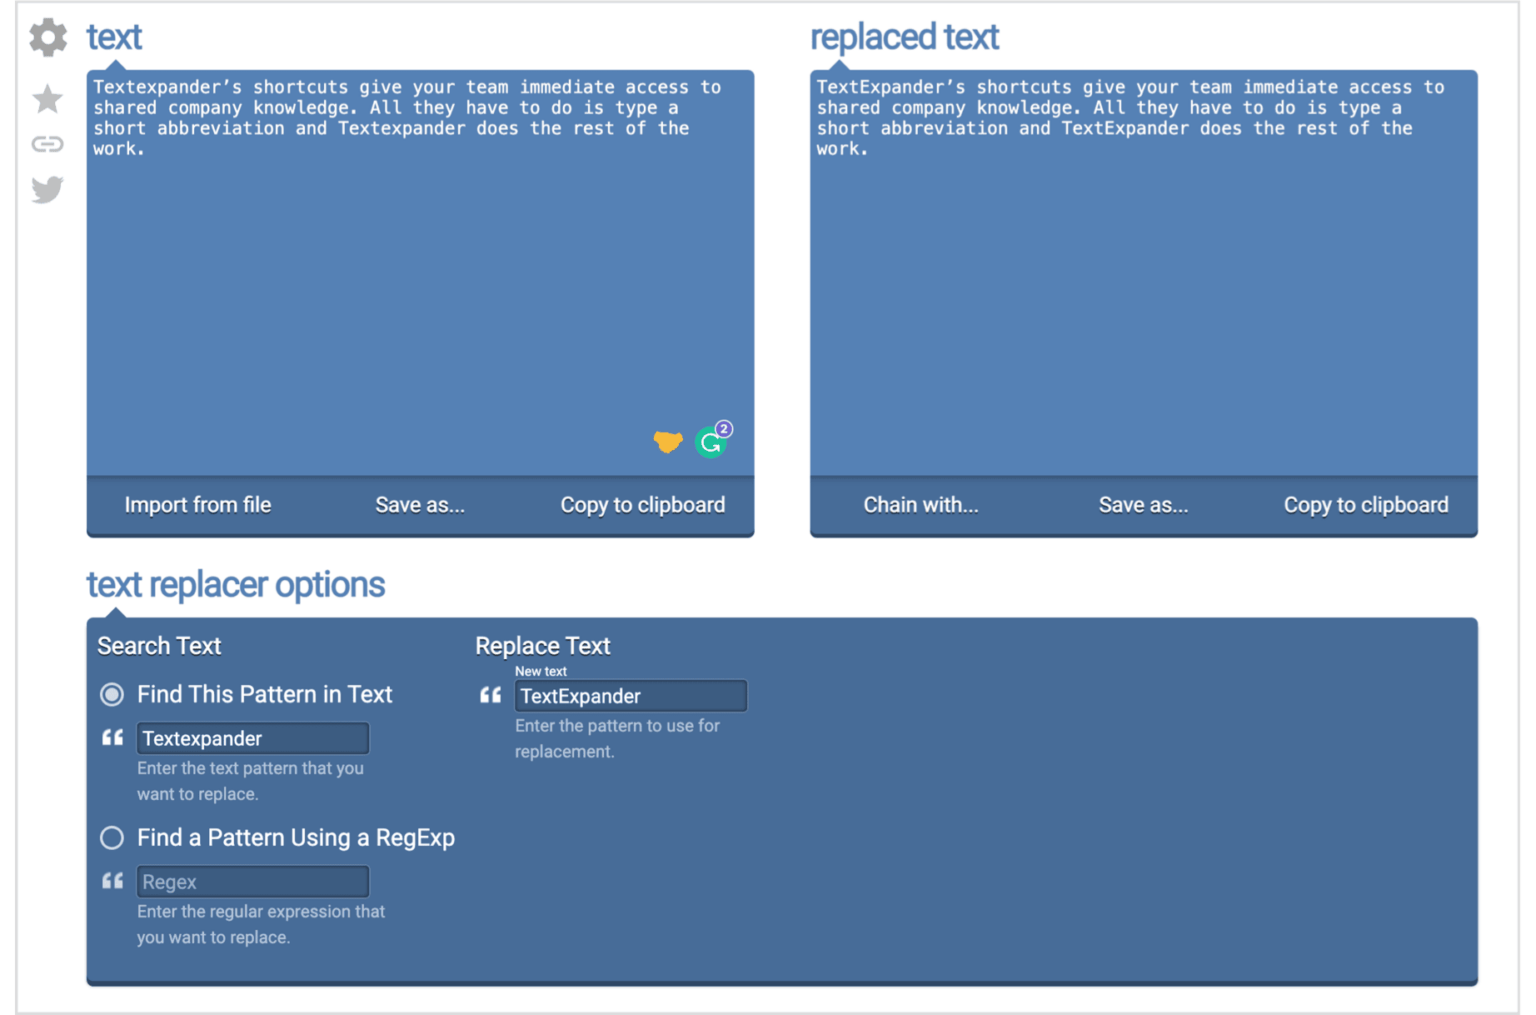1536x1015 pixels.
Task: Share the tool via the Twitter icon
Action: [x=47, y=189]
